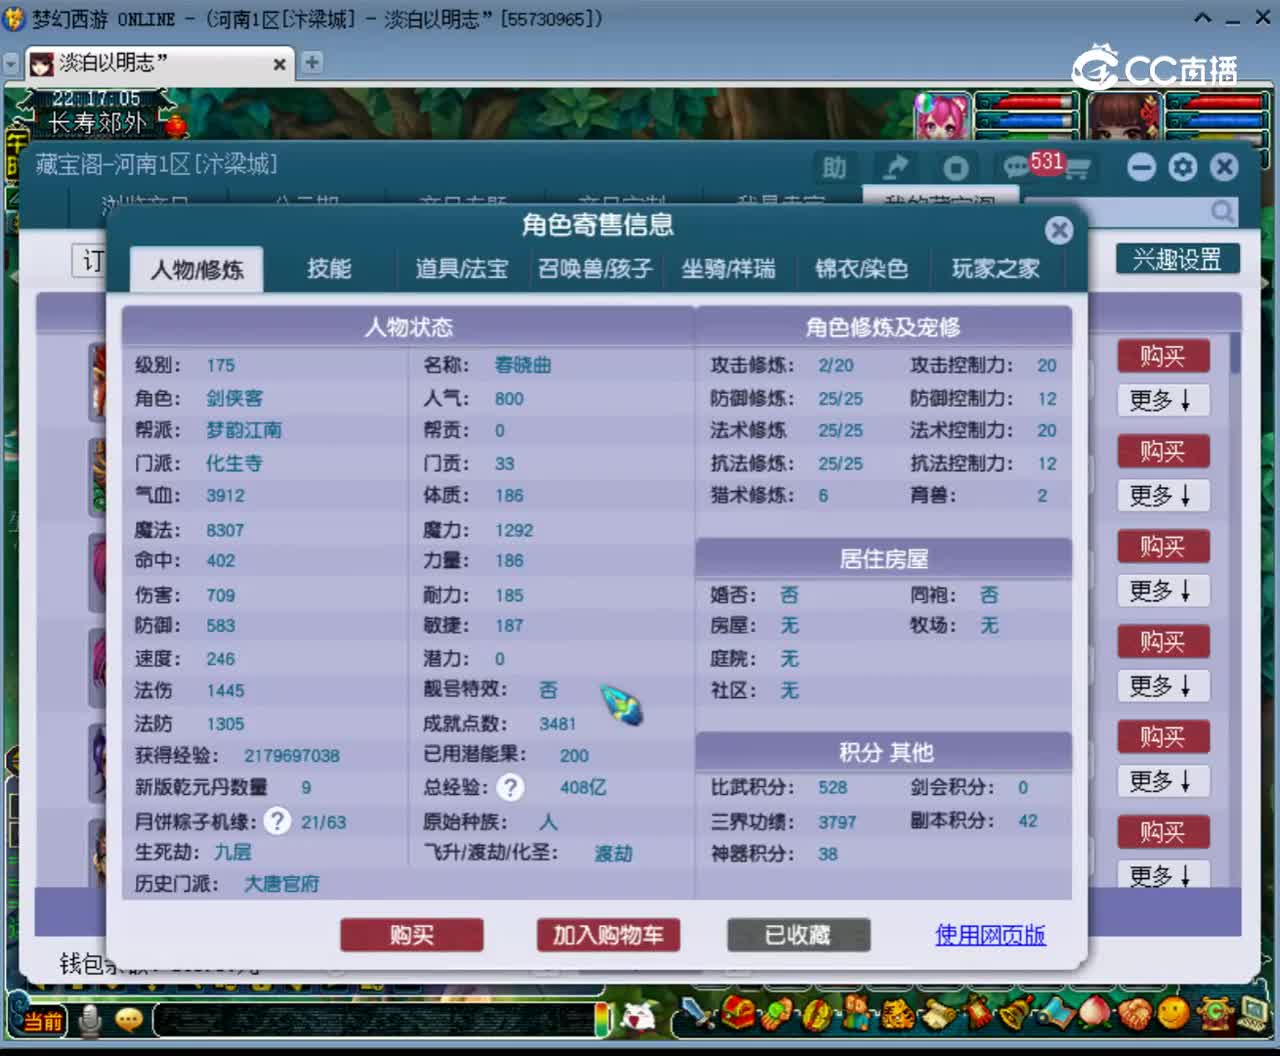Image resolution: width=1280 pixels, height=1056 pixels.
Task: Click the 已收藏 button
Action: tap(798, 935)
